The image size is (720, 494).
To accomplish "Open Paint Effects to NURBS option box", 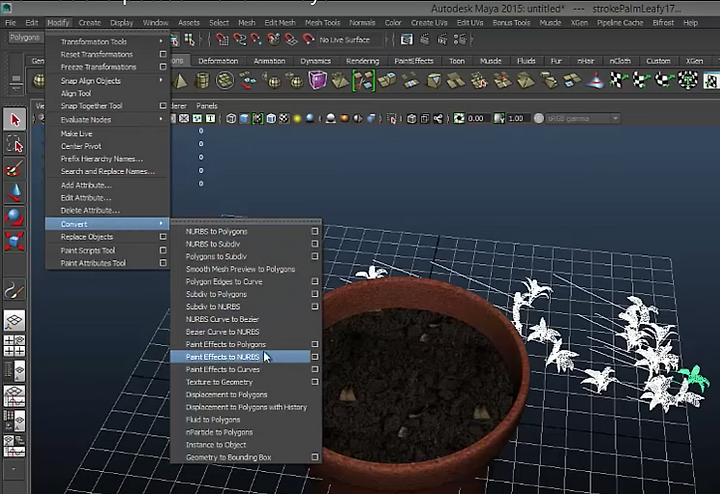I will (315, 357).
